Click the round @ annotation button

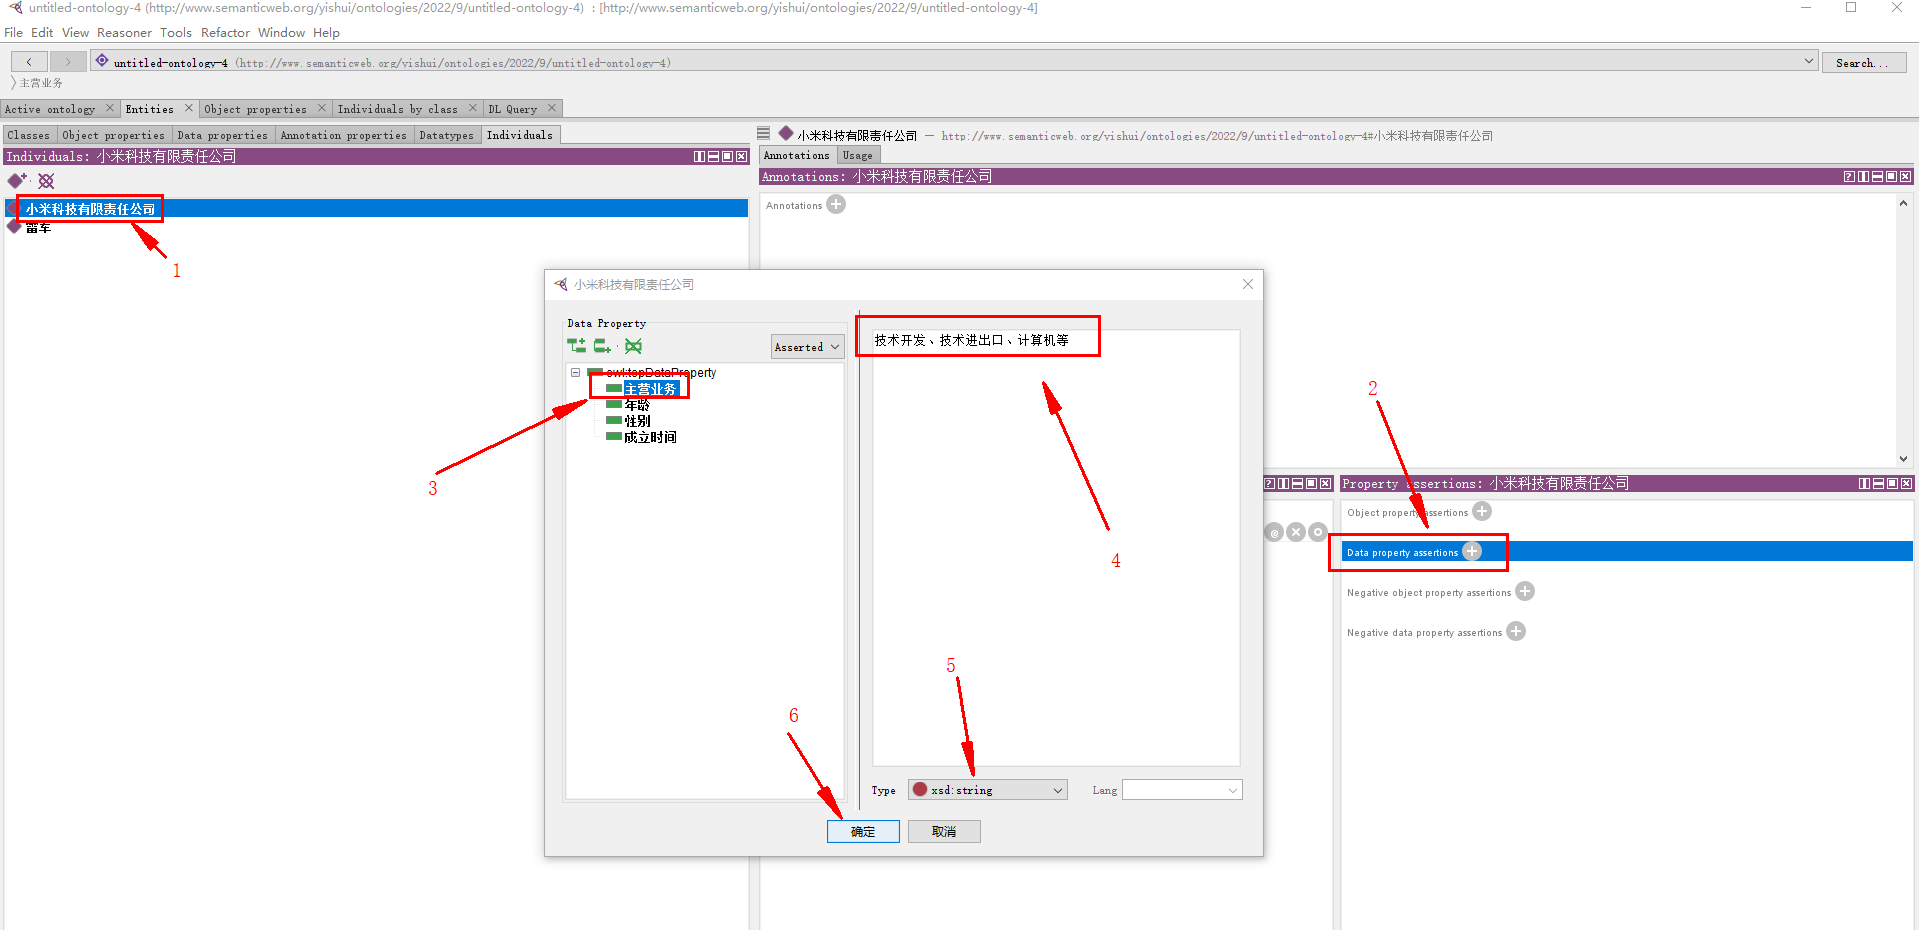coord(1274,532)
